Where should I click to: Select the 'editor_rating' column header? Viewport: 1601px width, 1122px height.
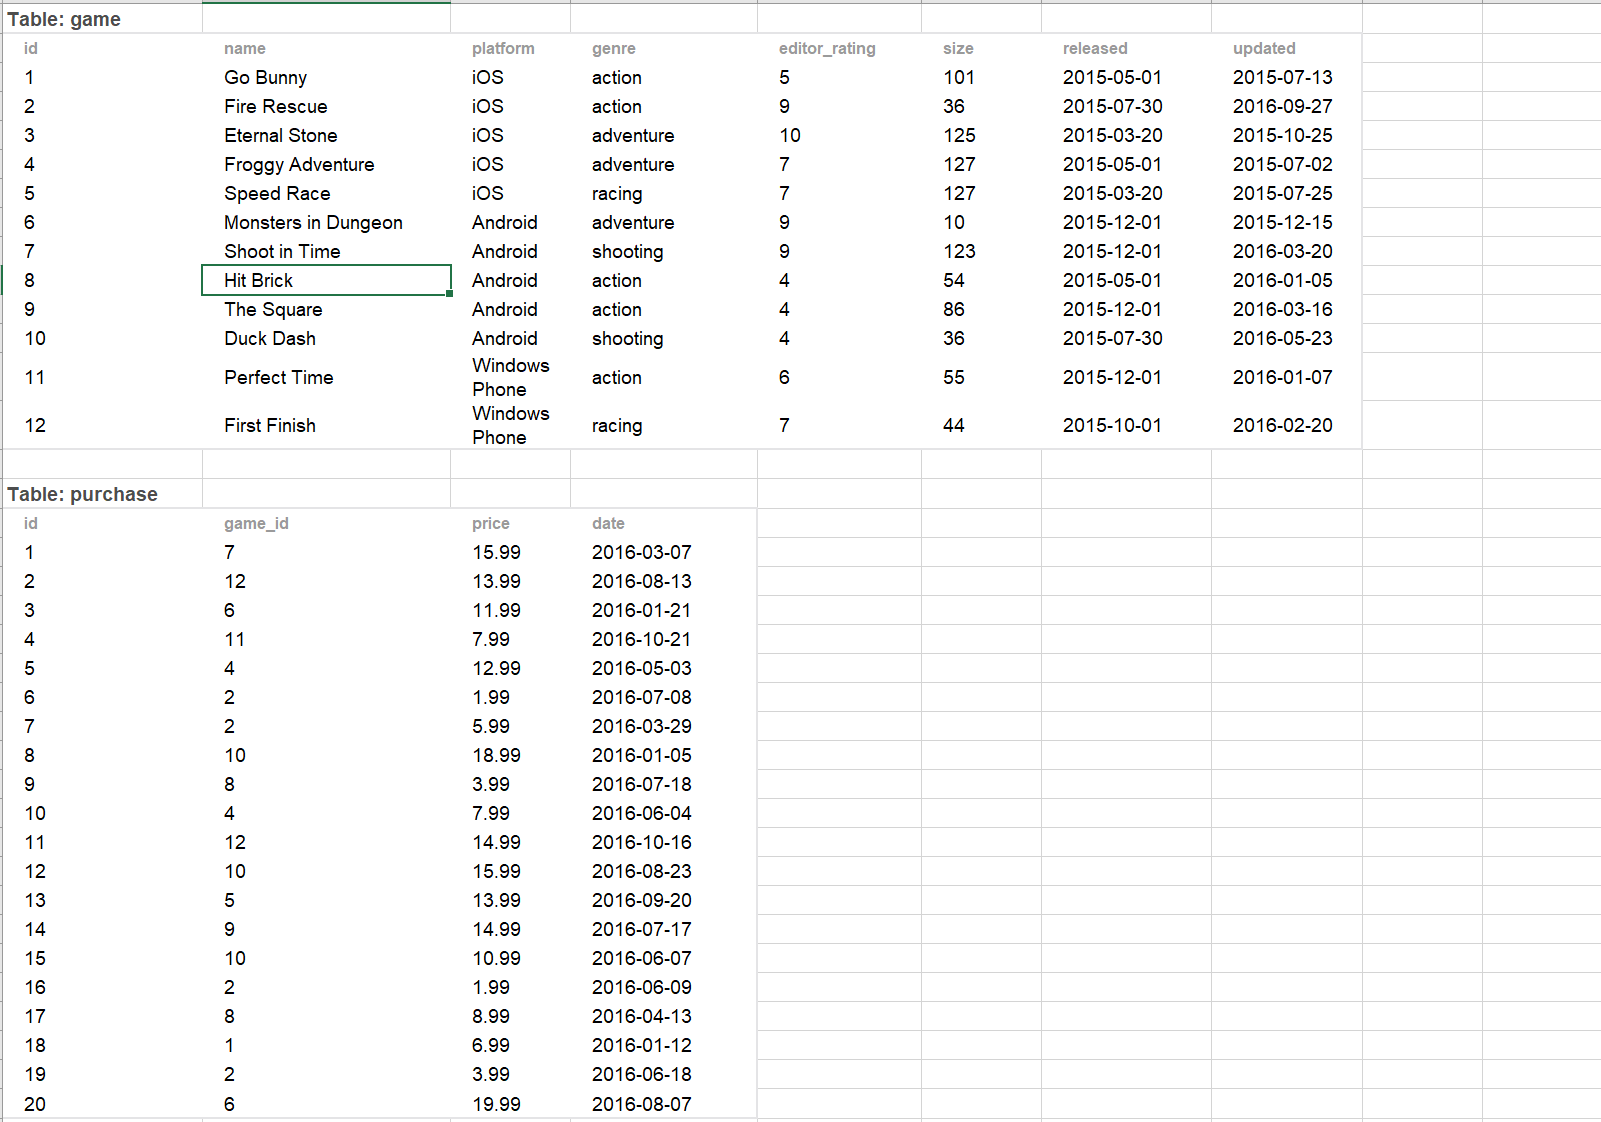[x=827, y=48]
